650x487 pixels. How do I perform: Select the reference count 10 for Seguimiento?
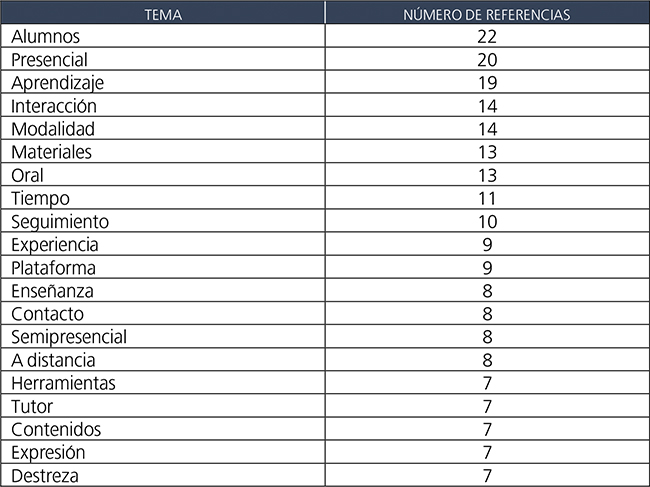click(x=487, y=221)
